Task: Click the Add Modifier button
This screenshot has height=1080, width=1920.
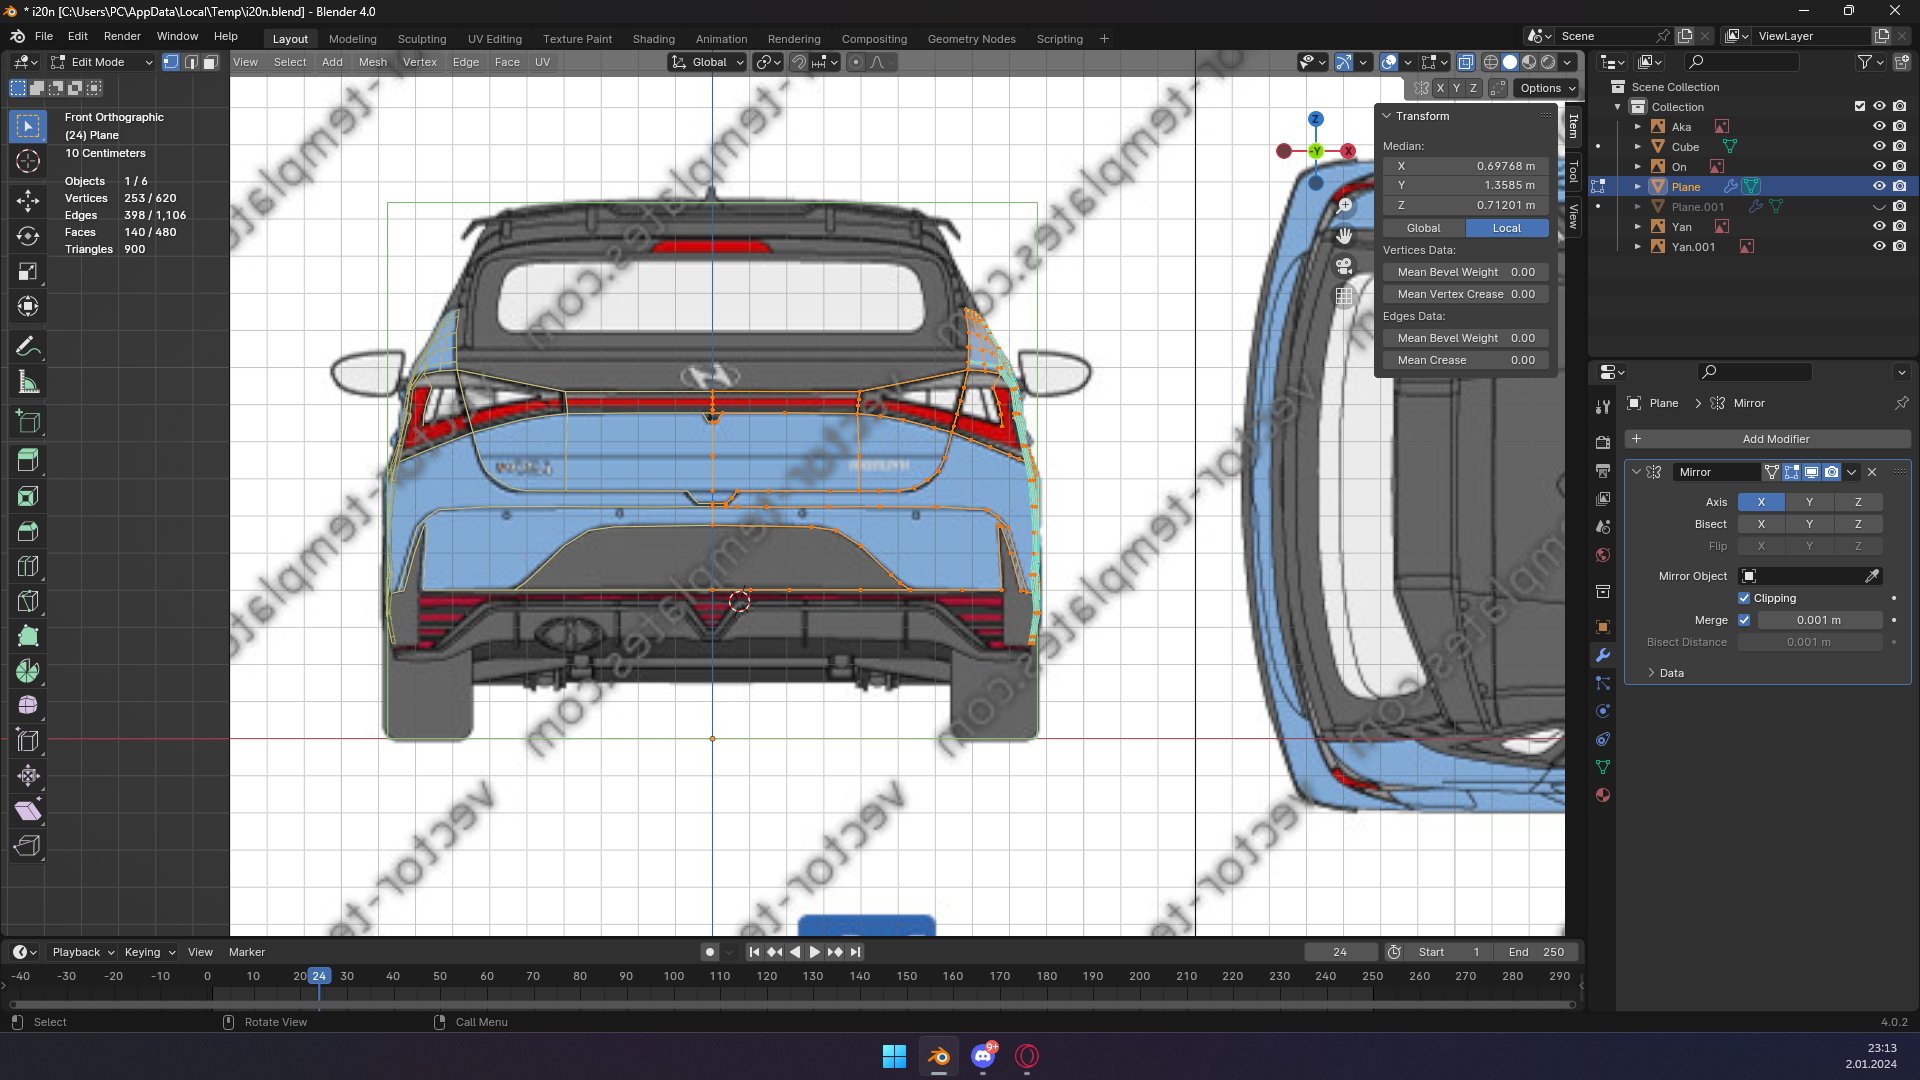Action: pyautogui.click(x=1767, y=439)
